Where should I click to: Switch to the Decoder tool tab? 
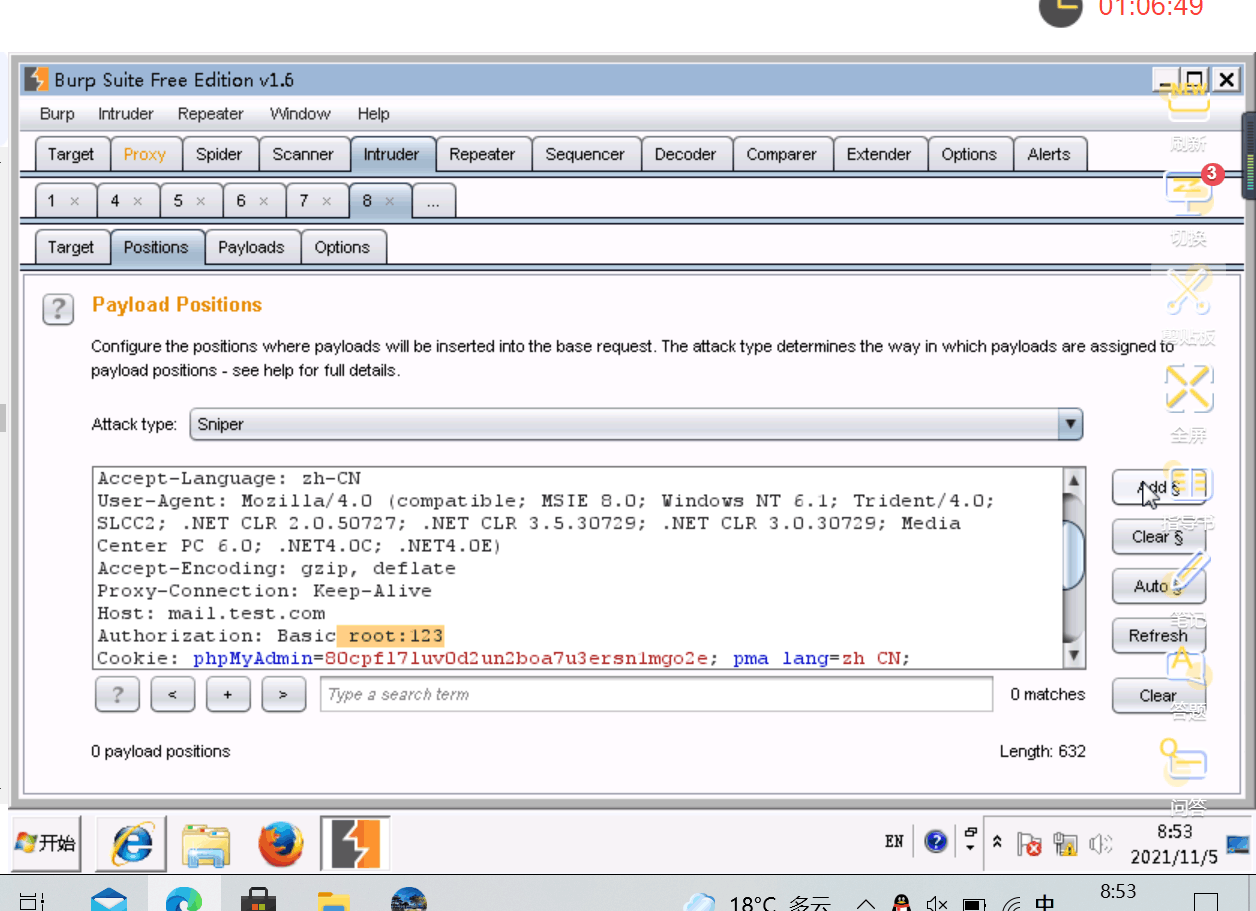pos(686,155)
